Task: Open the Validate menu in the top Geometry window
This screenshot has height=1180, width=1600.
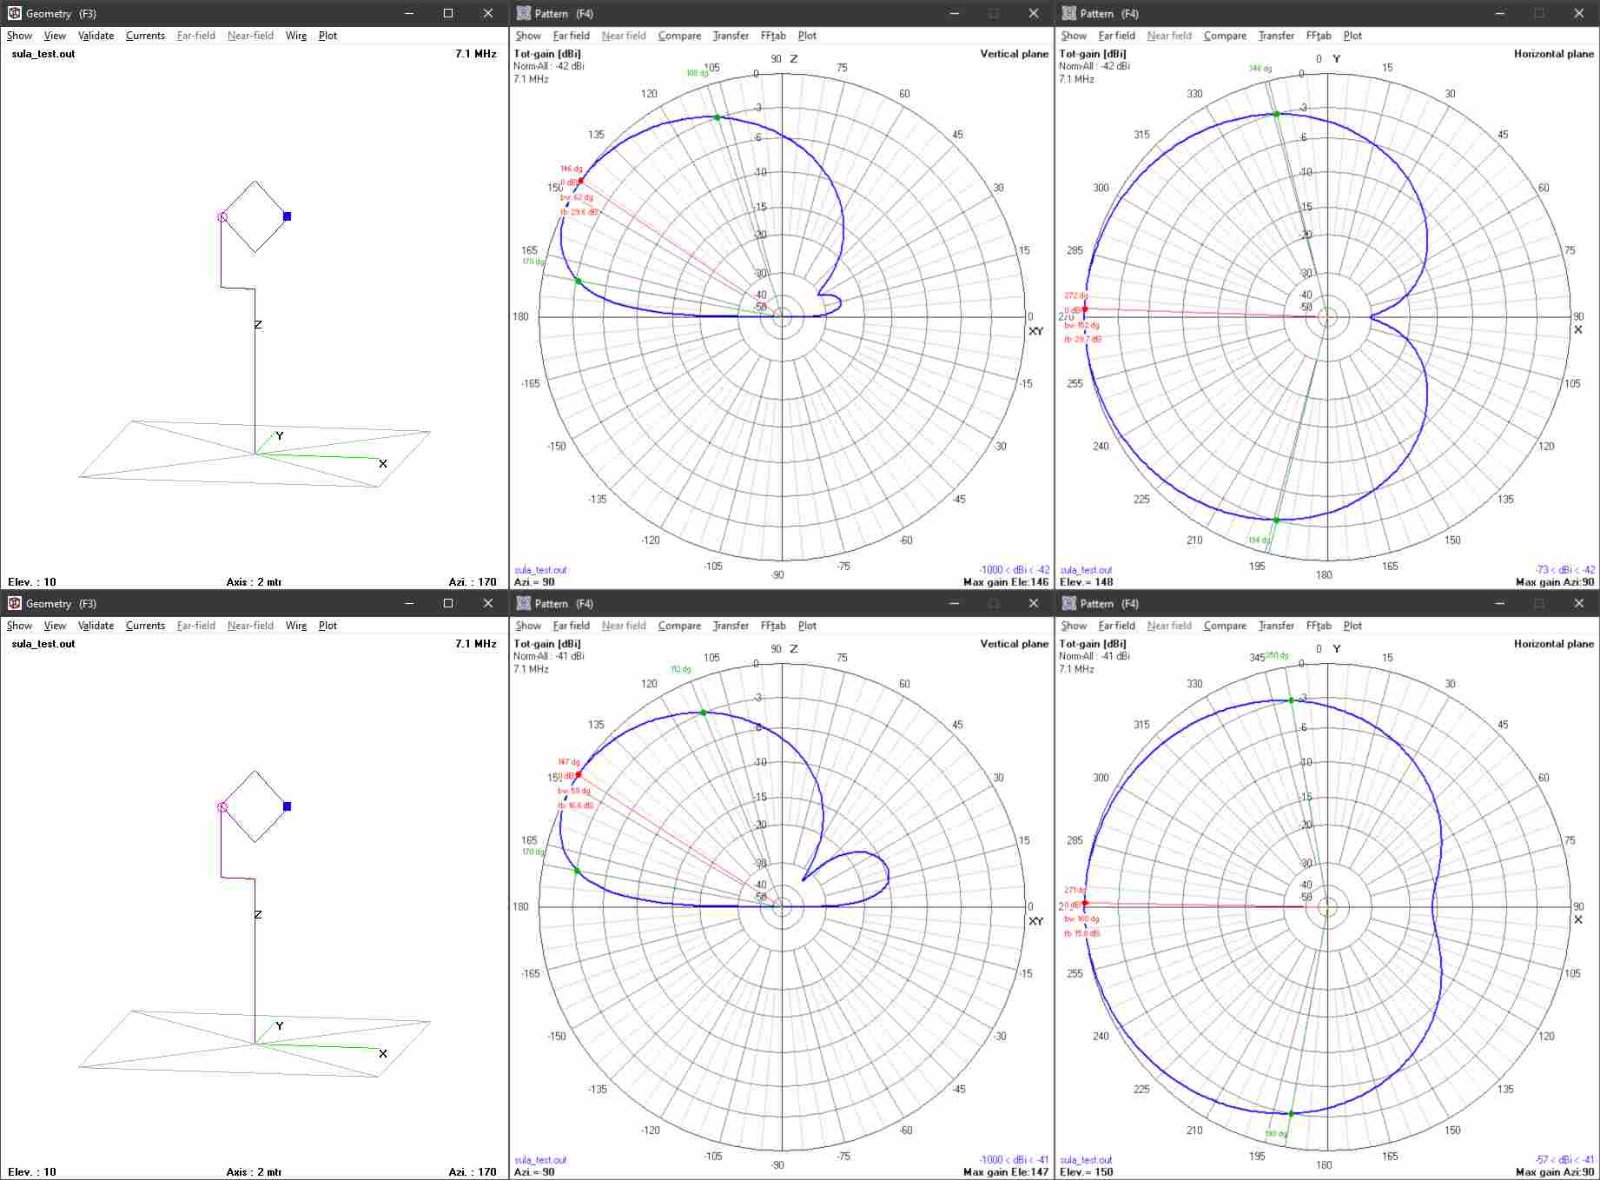Action: 96,35
